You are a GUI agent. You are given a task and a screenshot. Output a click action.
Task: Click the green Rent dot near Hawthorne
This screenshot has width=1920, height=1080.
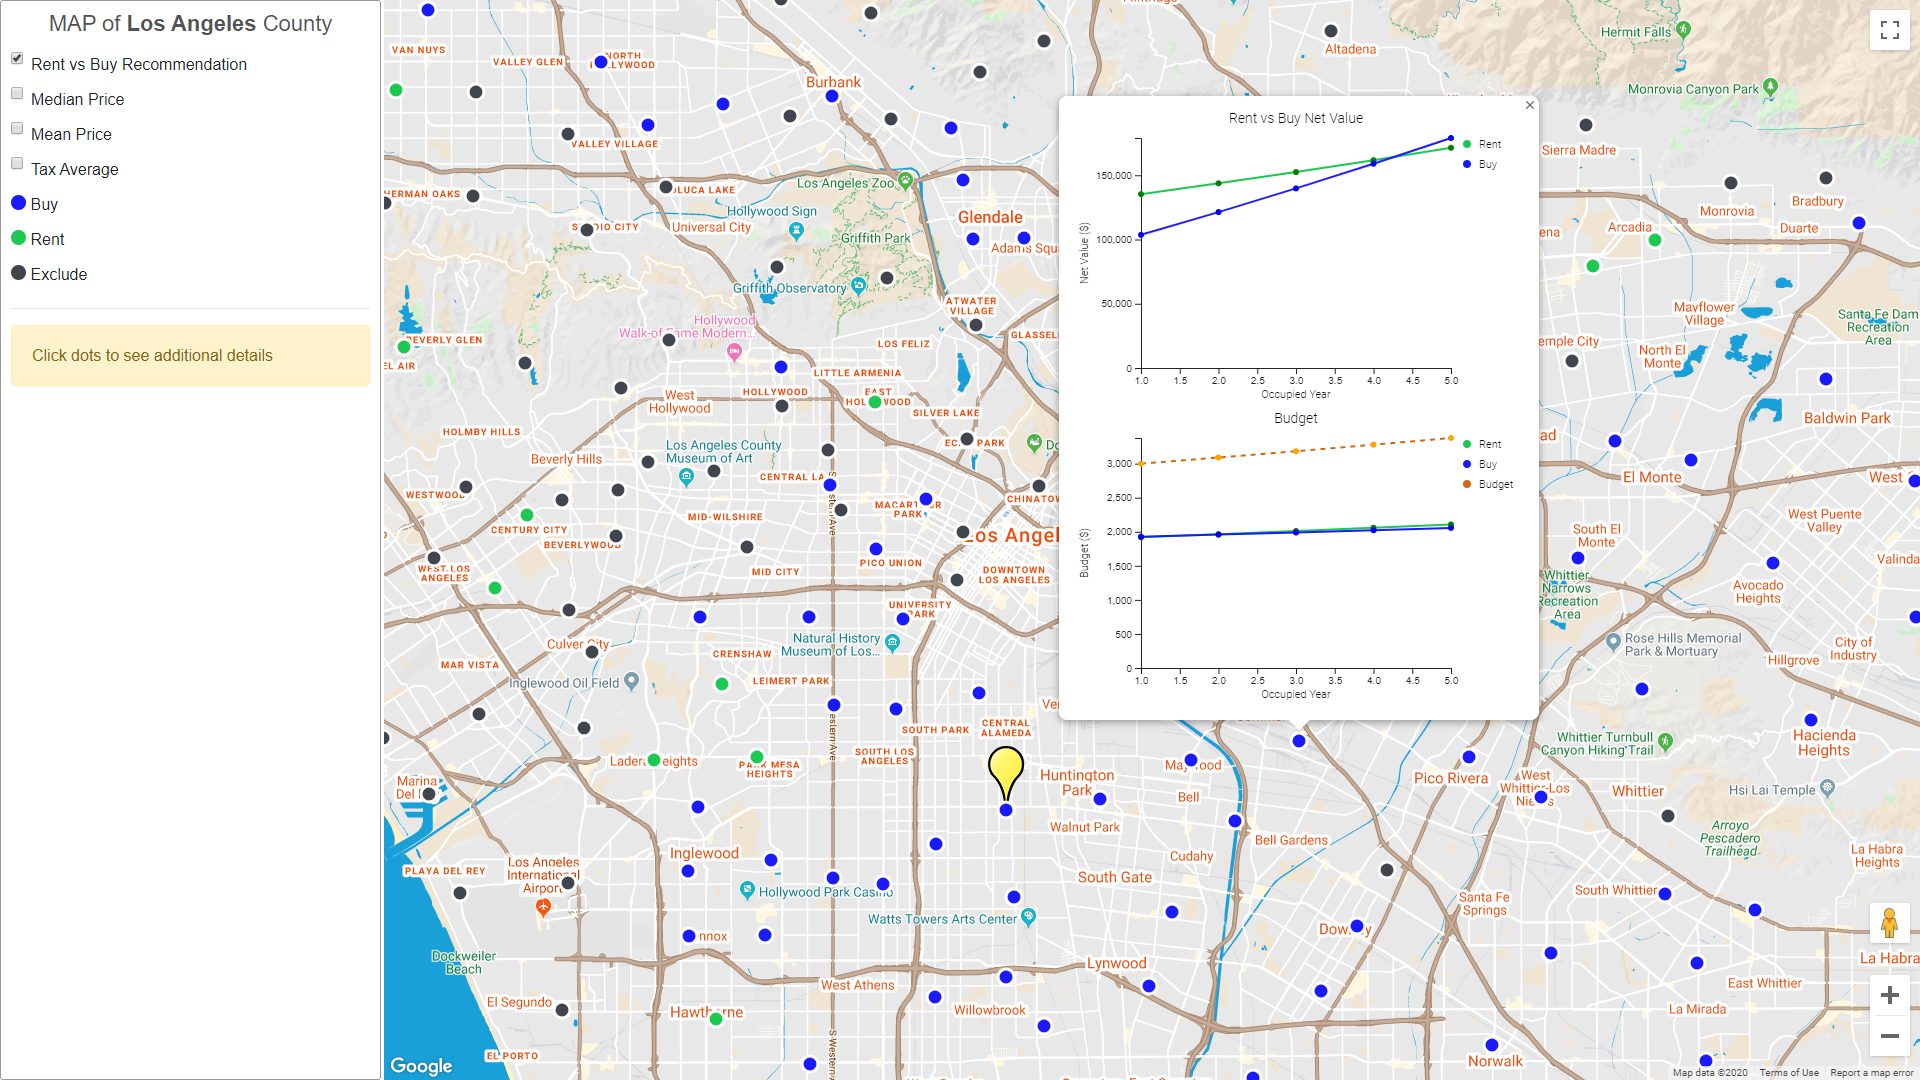pos(716,1019)
